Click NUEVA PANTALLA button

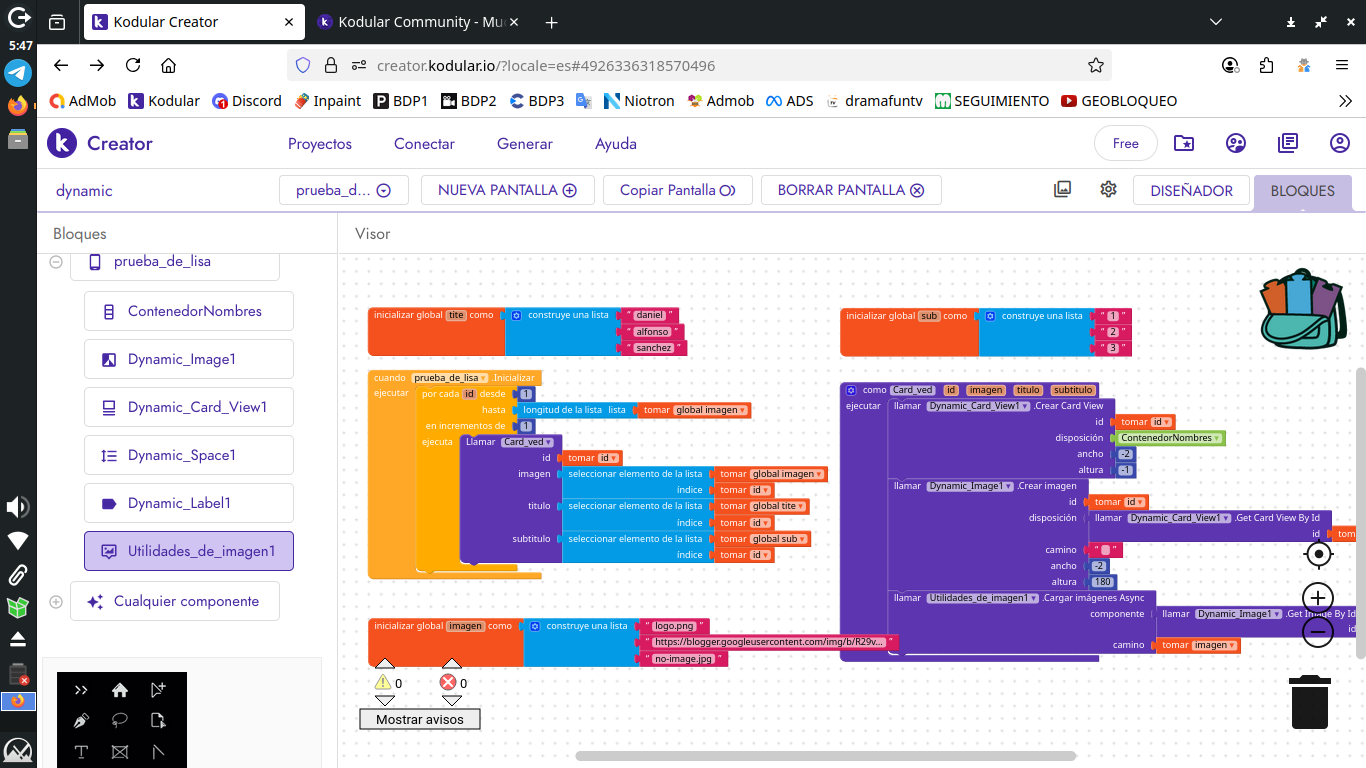(508, 190)
